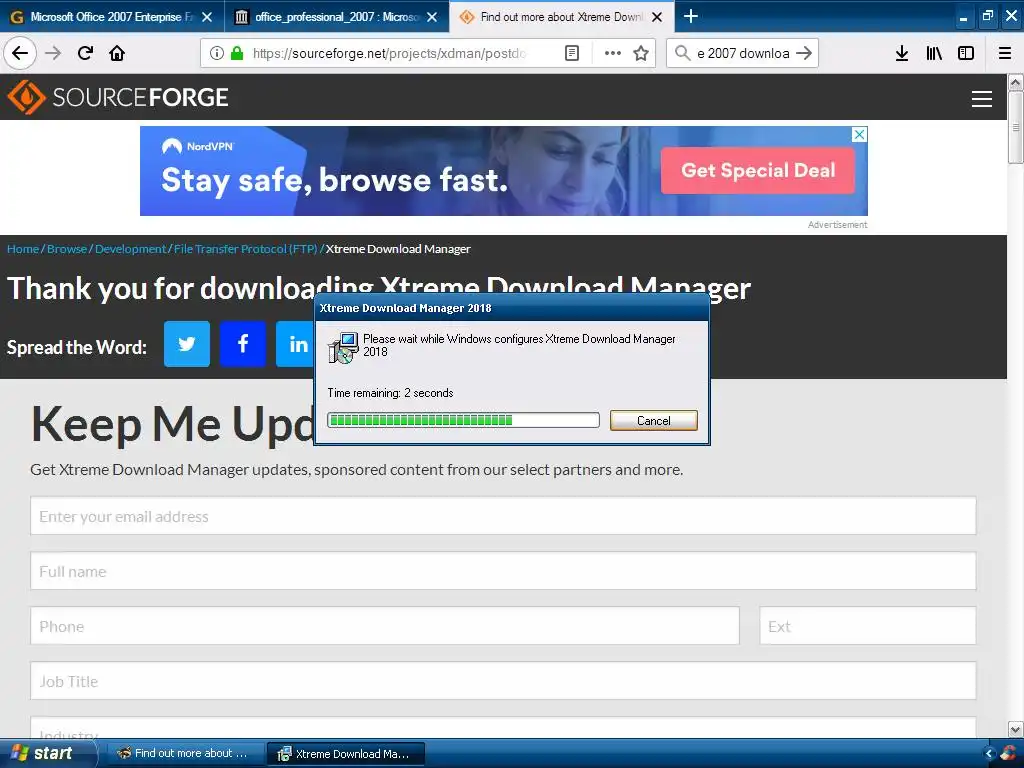Click the NordVPN logo in the ad
This screenshot has width=1024, height=768.
[197, 146]
